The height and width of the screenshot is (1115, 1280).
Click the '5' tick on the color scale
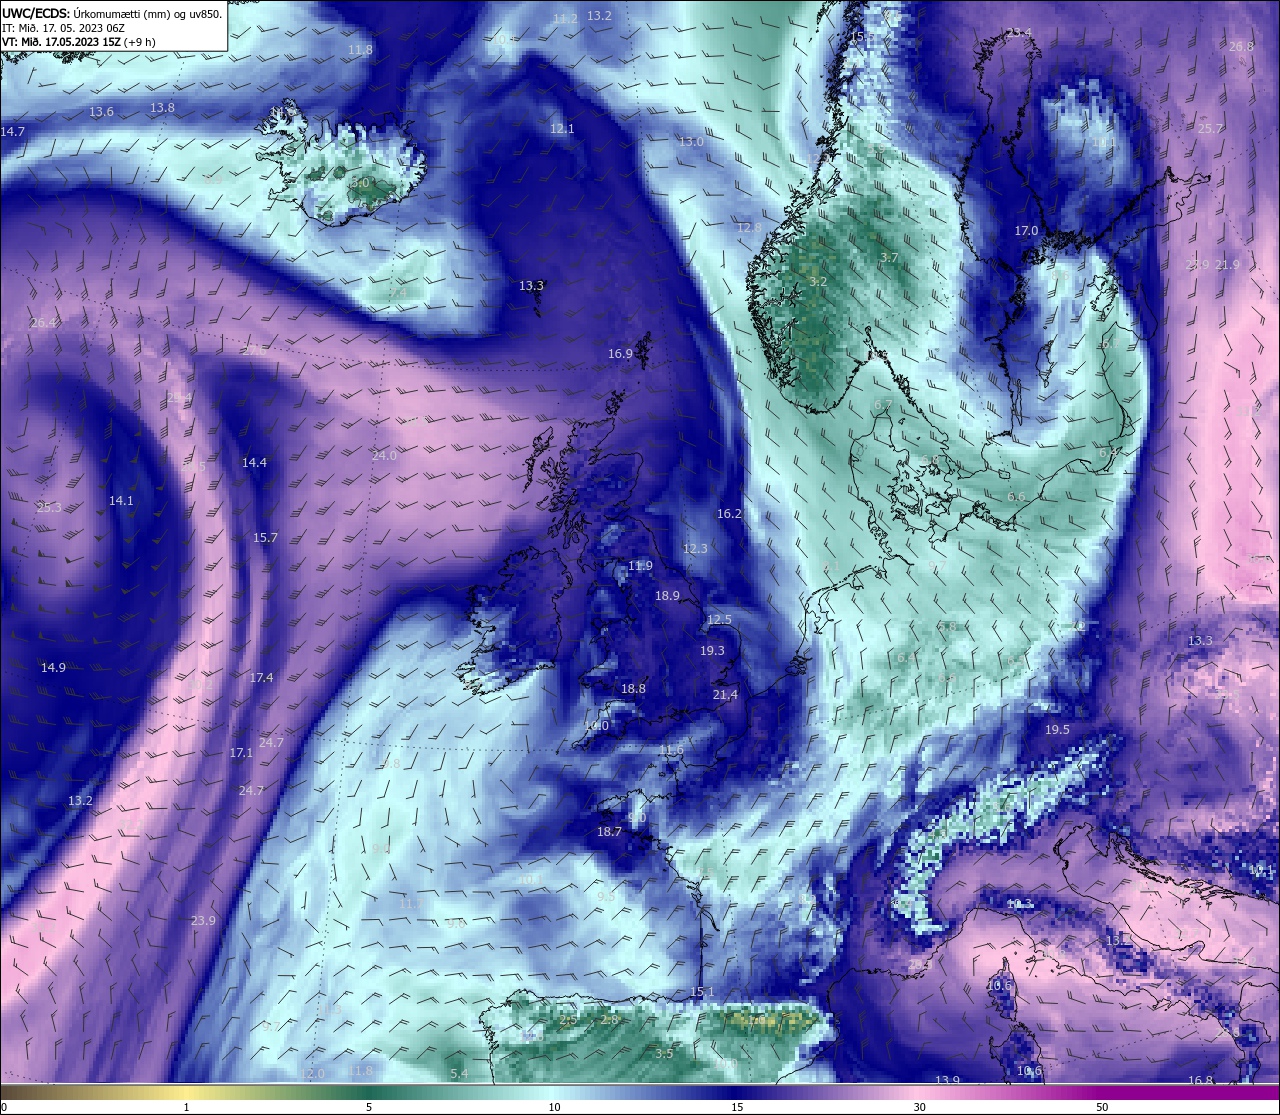point(369,1107)
